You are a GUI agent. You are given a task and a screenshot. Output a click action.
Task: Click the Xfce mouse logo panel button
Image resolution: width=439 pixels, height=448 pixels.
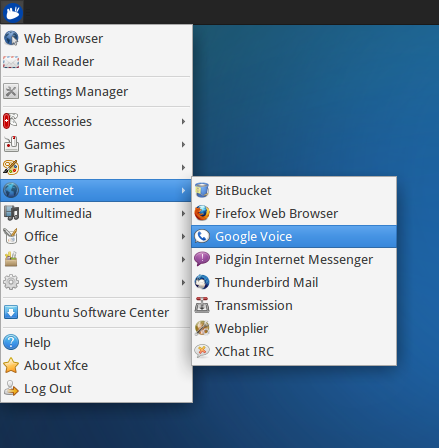coord(13,12)
